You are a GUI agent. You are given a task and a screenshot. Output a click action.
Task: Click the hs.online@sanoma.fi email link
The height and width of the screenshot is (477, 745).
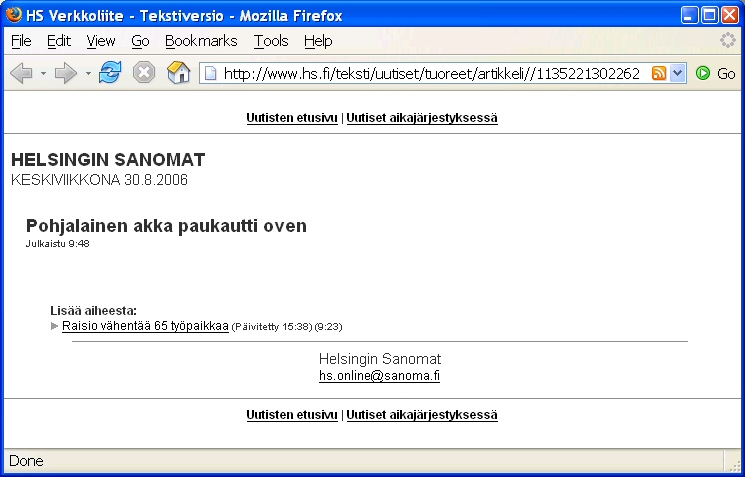[x=379, y=376]
